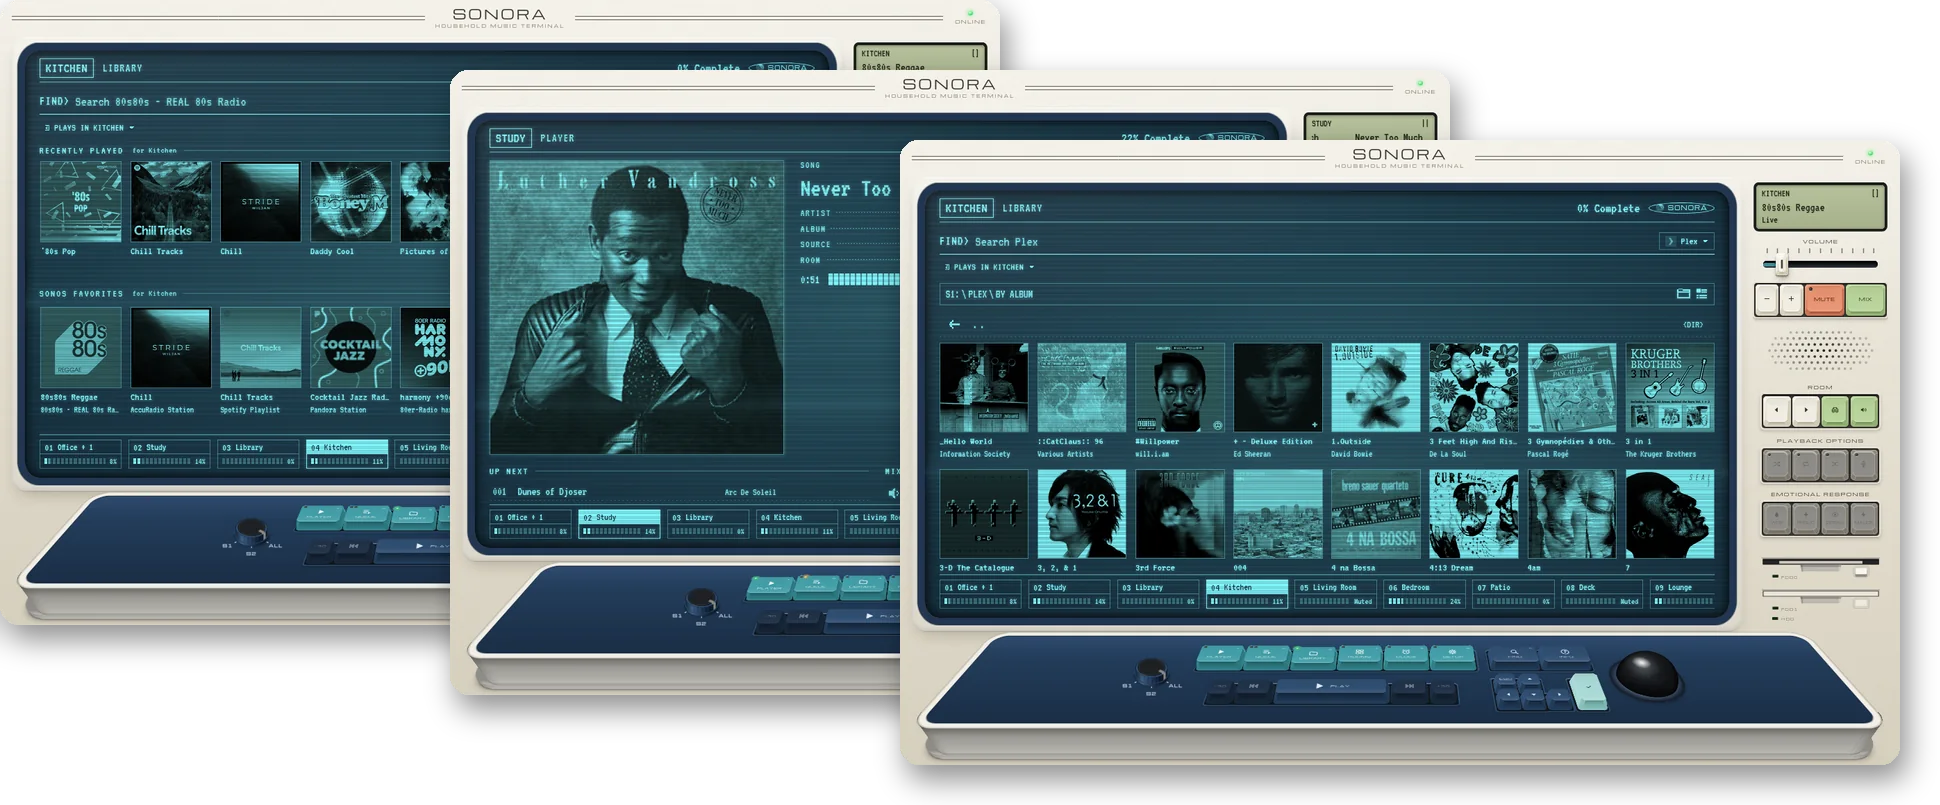Toggle the last Emotional Response key
Image resolution: width=1940 pixels, height=805 pixels.
(1864, 518)
